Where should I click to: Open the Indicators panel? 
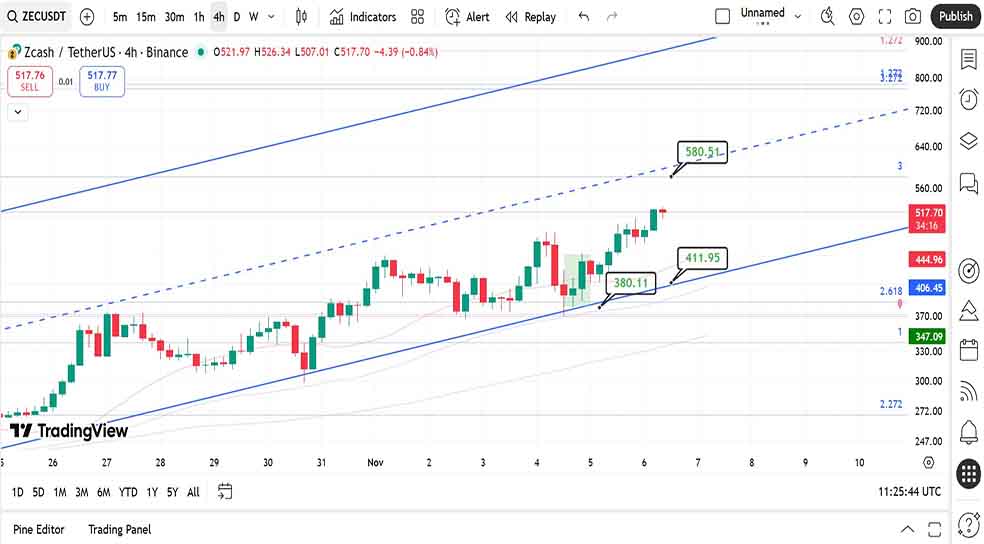[x=362, y=17]
